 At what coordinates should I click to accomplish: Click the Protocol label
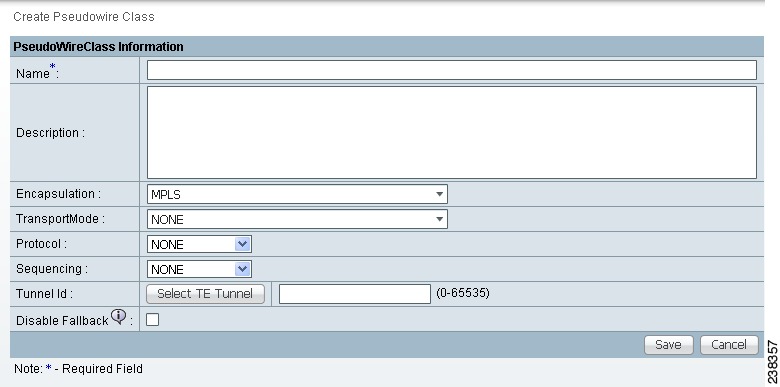[41, 244]
